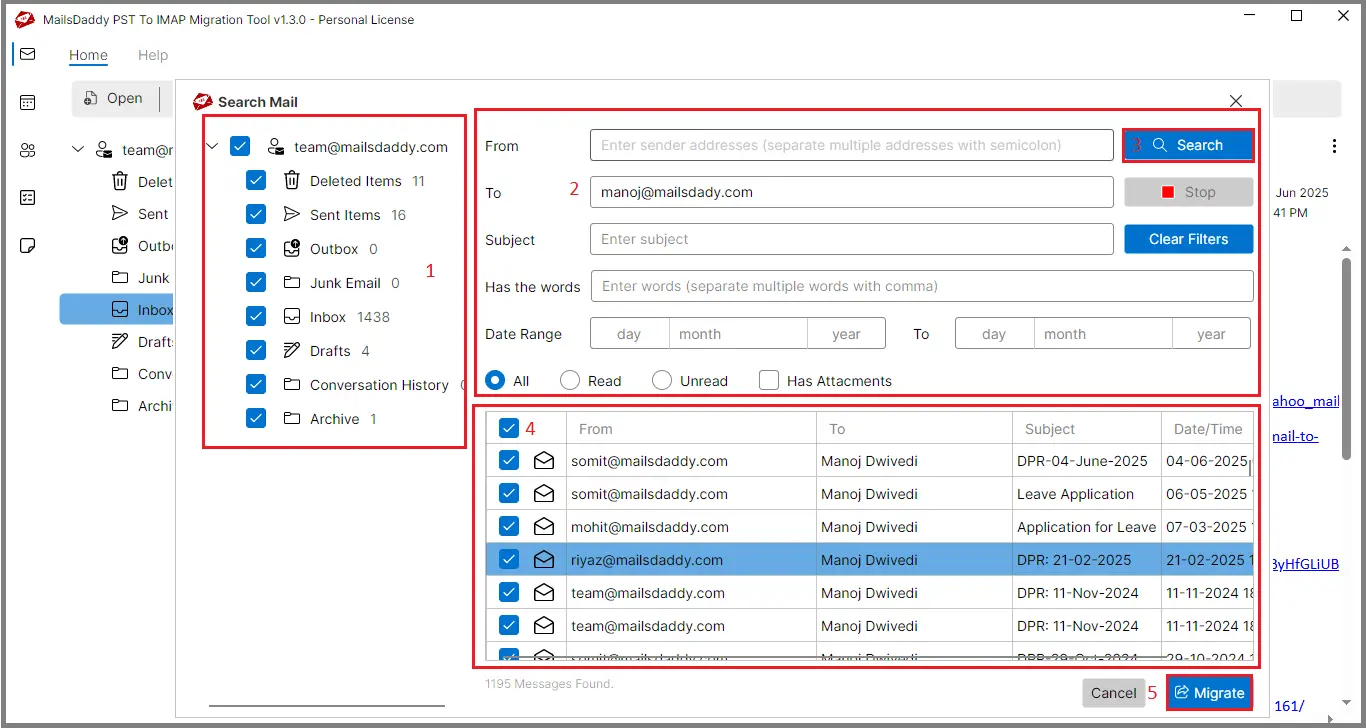
Task: Open the calendar icon in sidebar
Action: (x=27, y=102)
